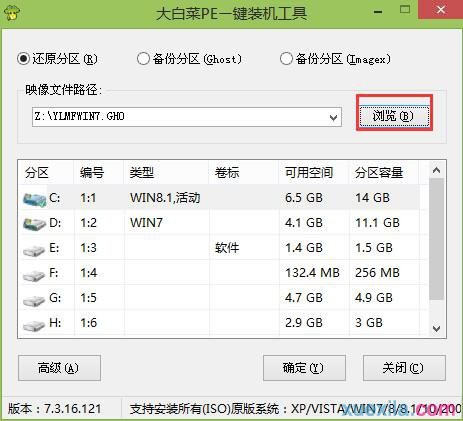Click the mushroom app logo in title bar
This screenshot has height=421, width=463.
pos(12,13)
